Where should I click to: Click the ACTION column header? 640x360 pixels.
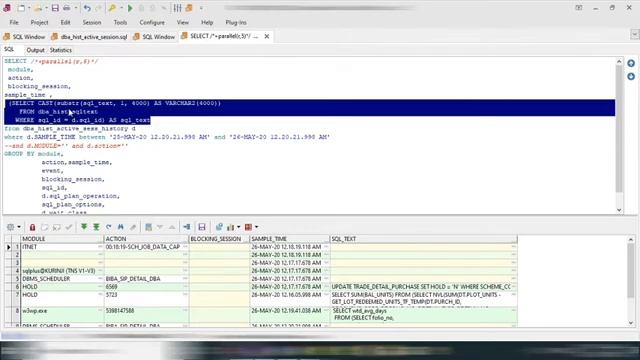click(x=146, y=239)
